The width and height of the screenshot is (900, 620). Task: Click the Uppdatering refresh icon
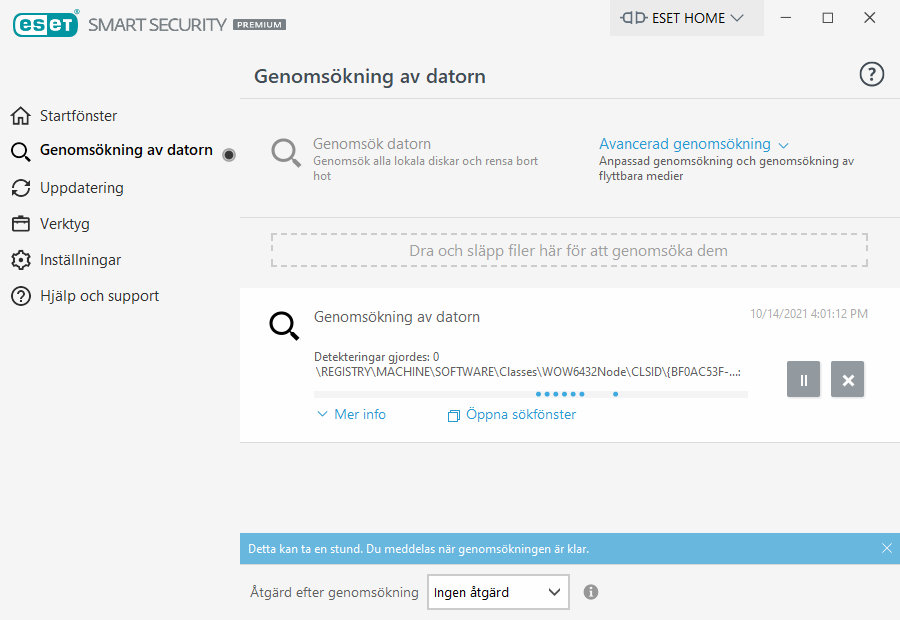click(20, 188)
